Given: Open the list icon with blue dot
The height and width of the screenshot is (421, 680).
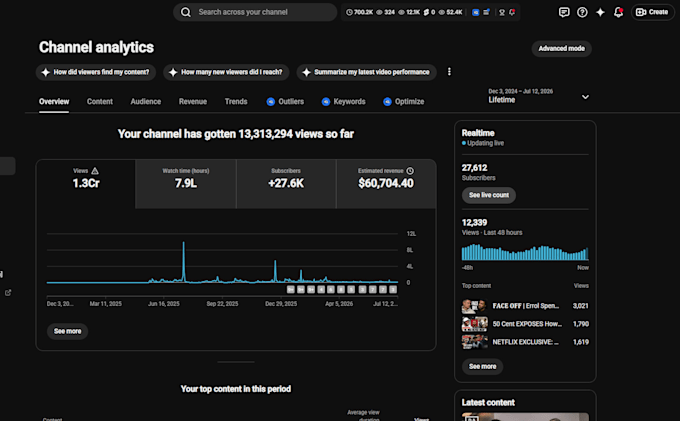Looking at the screenshot, I should pos(487,12).
